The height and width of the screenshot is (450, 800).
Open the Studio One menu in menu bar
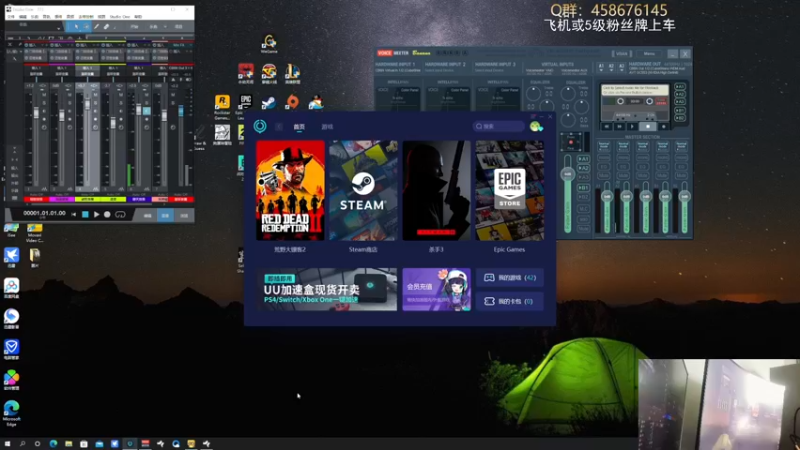(120, 16)
